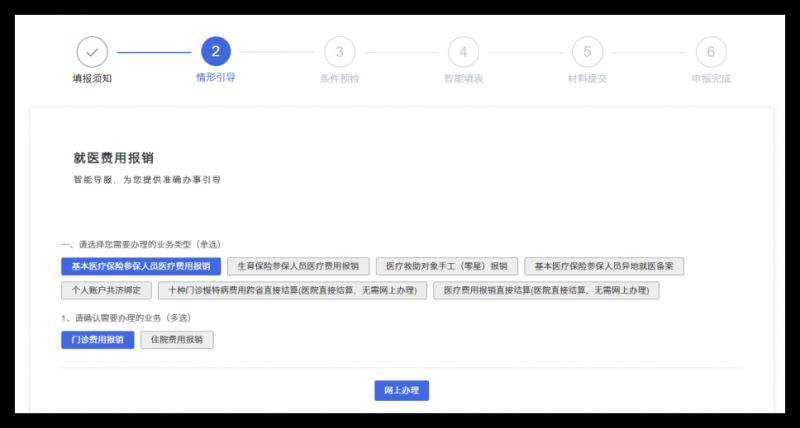Choose 基本医疗保险参保人员异地就医备案
This screenshot has width=800, height=428.
[x=604, y=266]
